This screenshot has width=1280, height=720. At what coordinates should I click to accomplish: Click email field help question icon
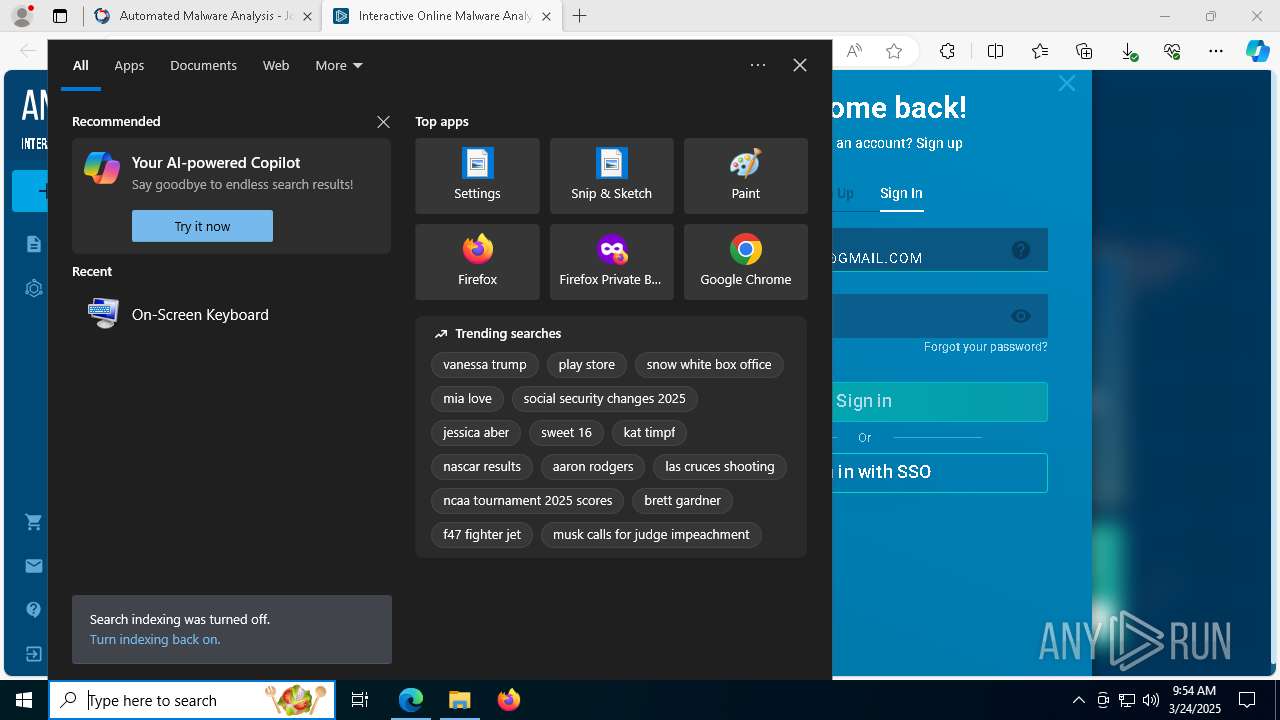pos(1021,250)
